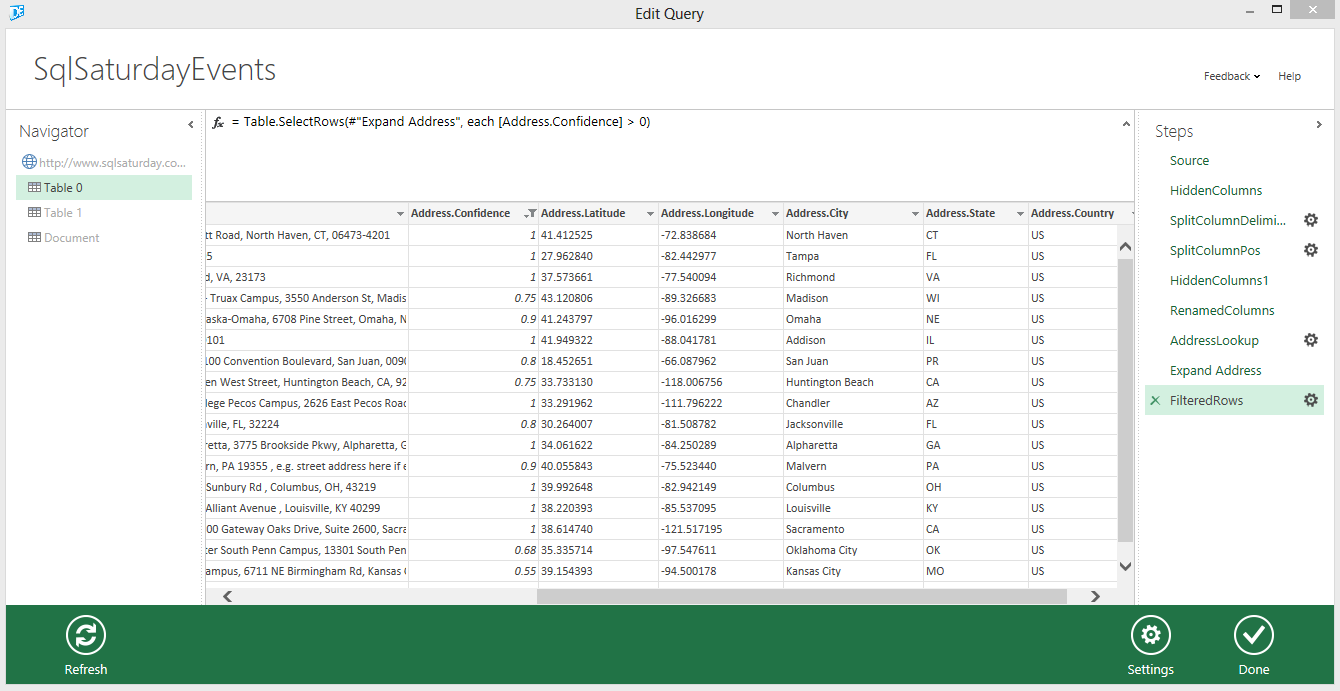This screenshot has height=691, width=1340.
Task: Click the horizontal scrollbar thumb
Action: coord(802,596)
